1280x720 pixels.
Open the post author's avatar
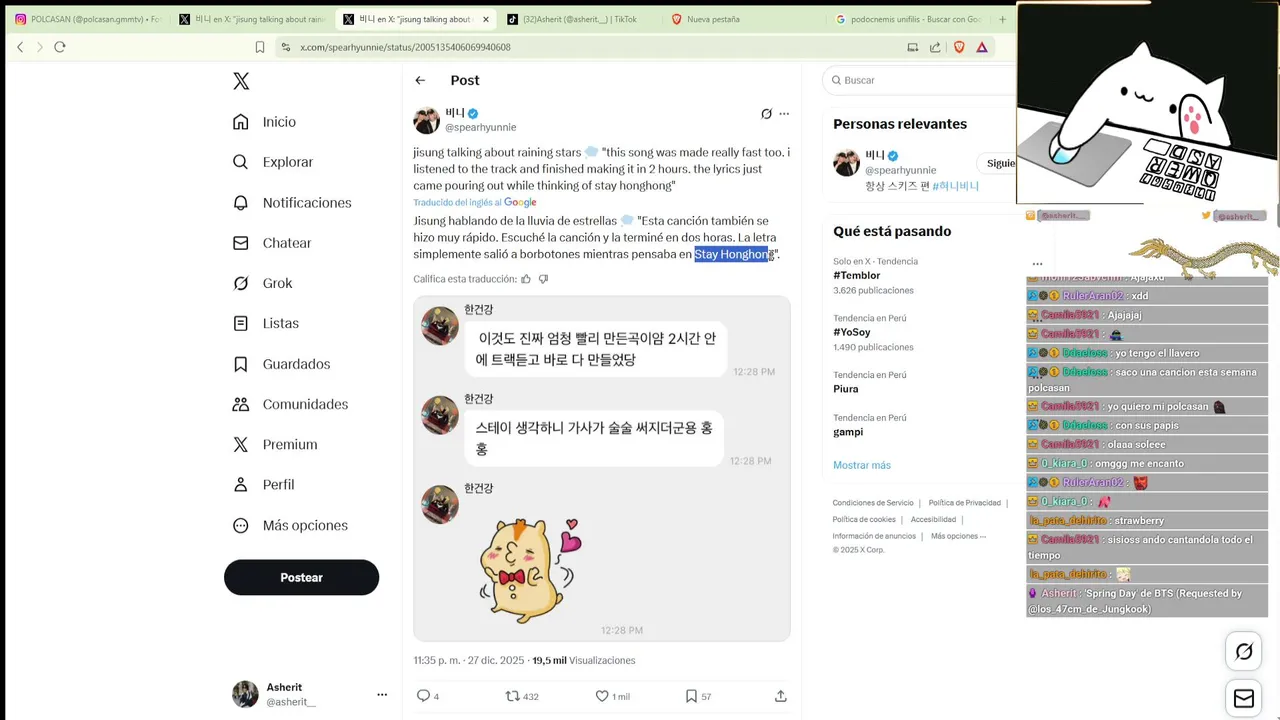pyautogui.click(x=427, y=121)
